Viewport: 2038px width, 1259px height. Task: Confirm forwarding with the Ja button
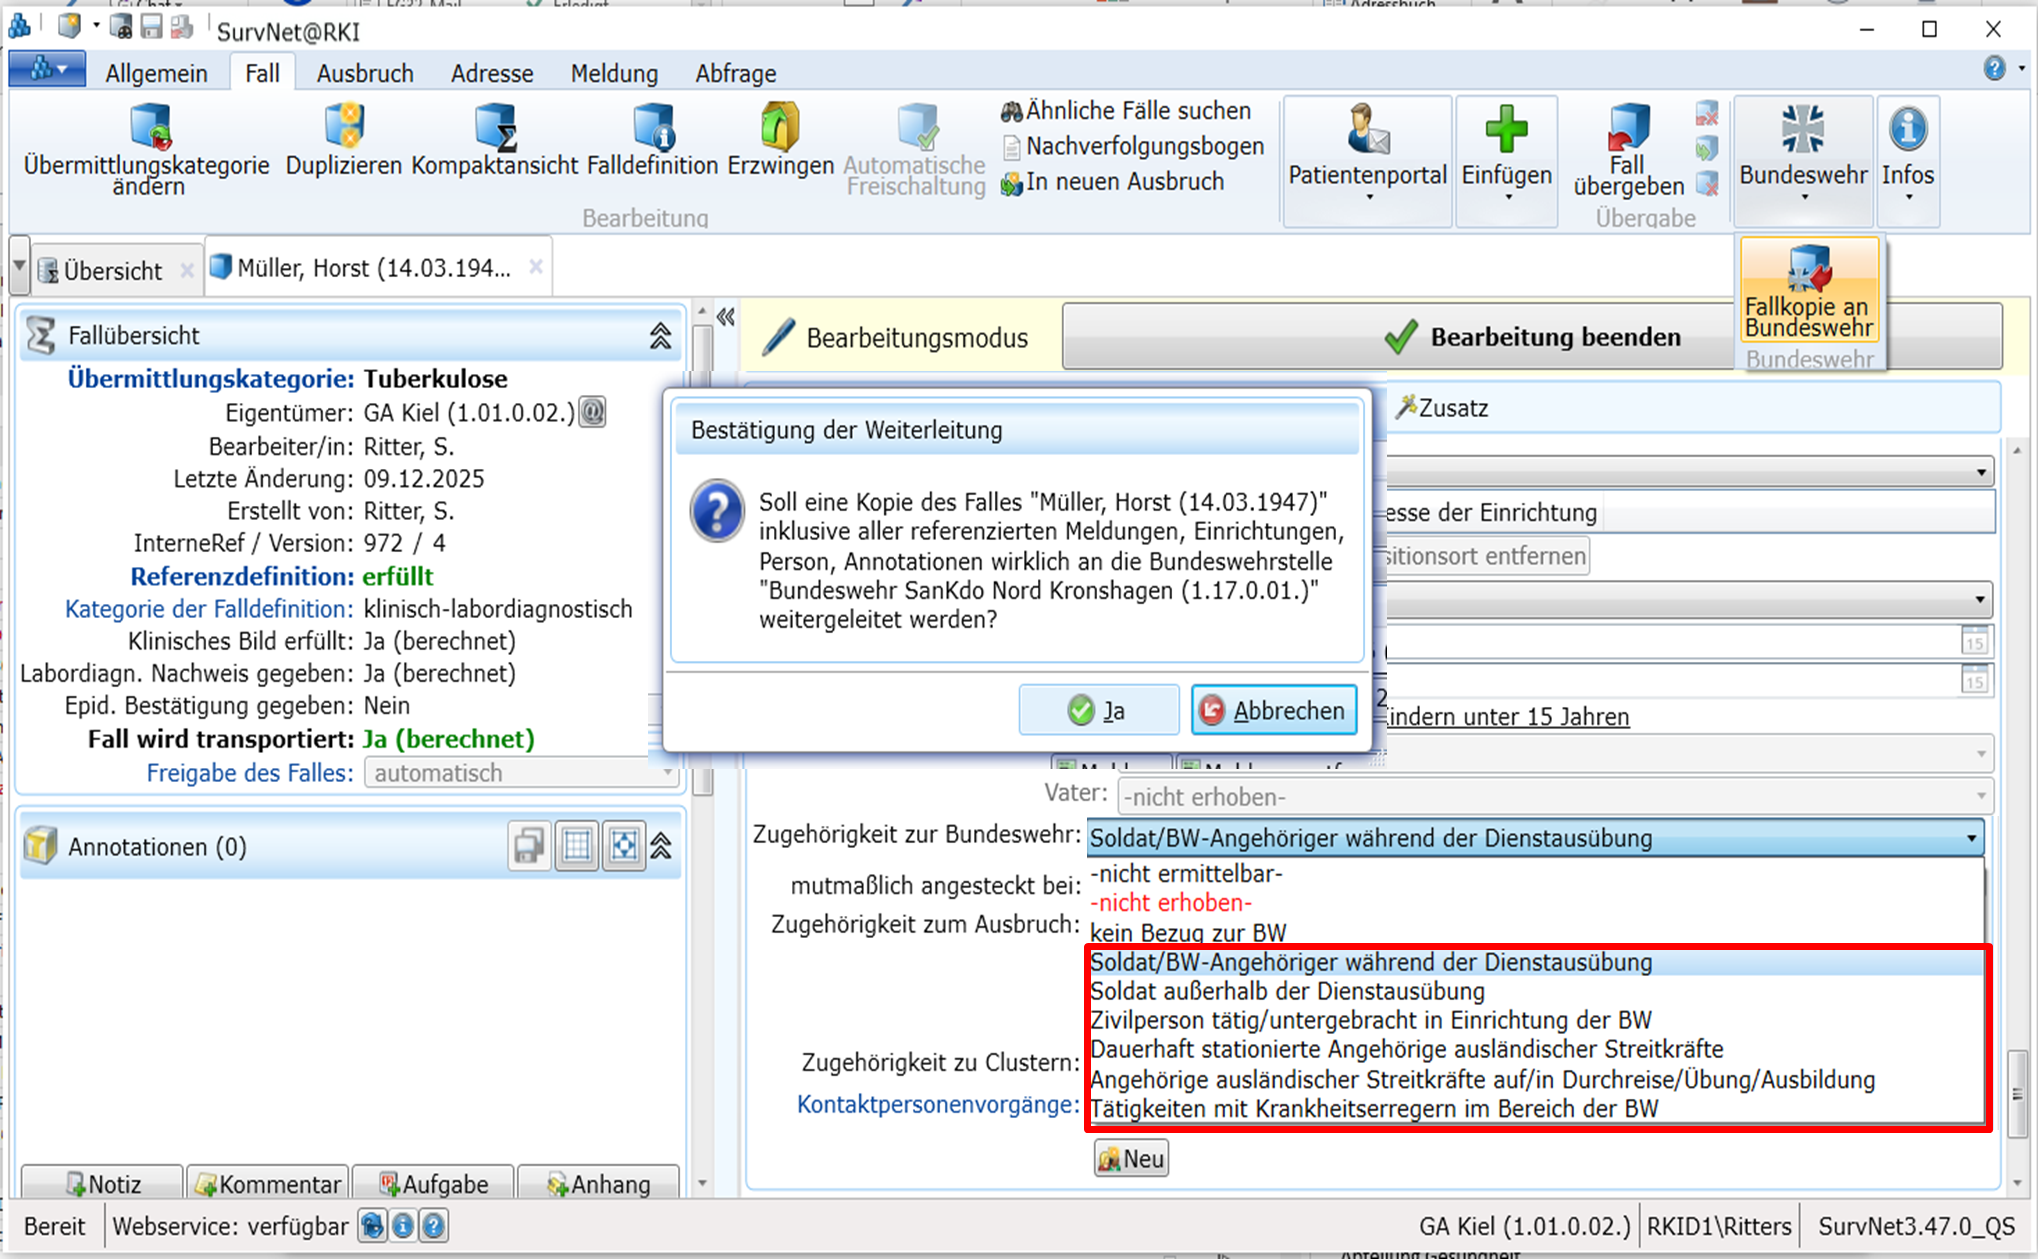(x=1098, y=711)
